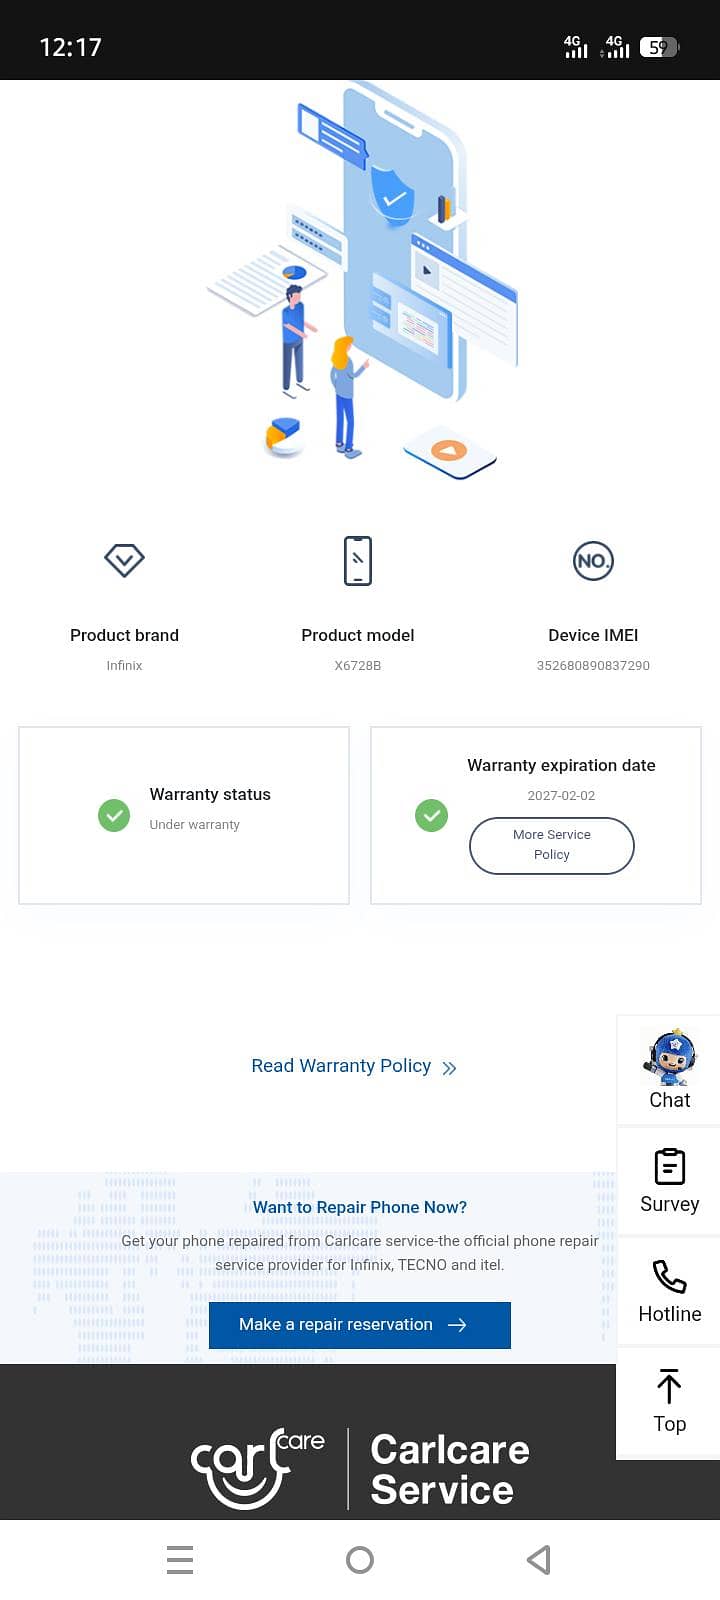
Task: Tap the Product model phone icon
Action: pyautogui.click(x=358, y=560)
